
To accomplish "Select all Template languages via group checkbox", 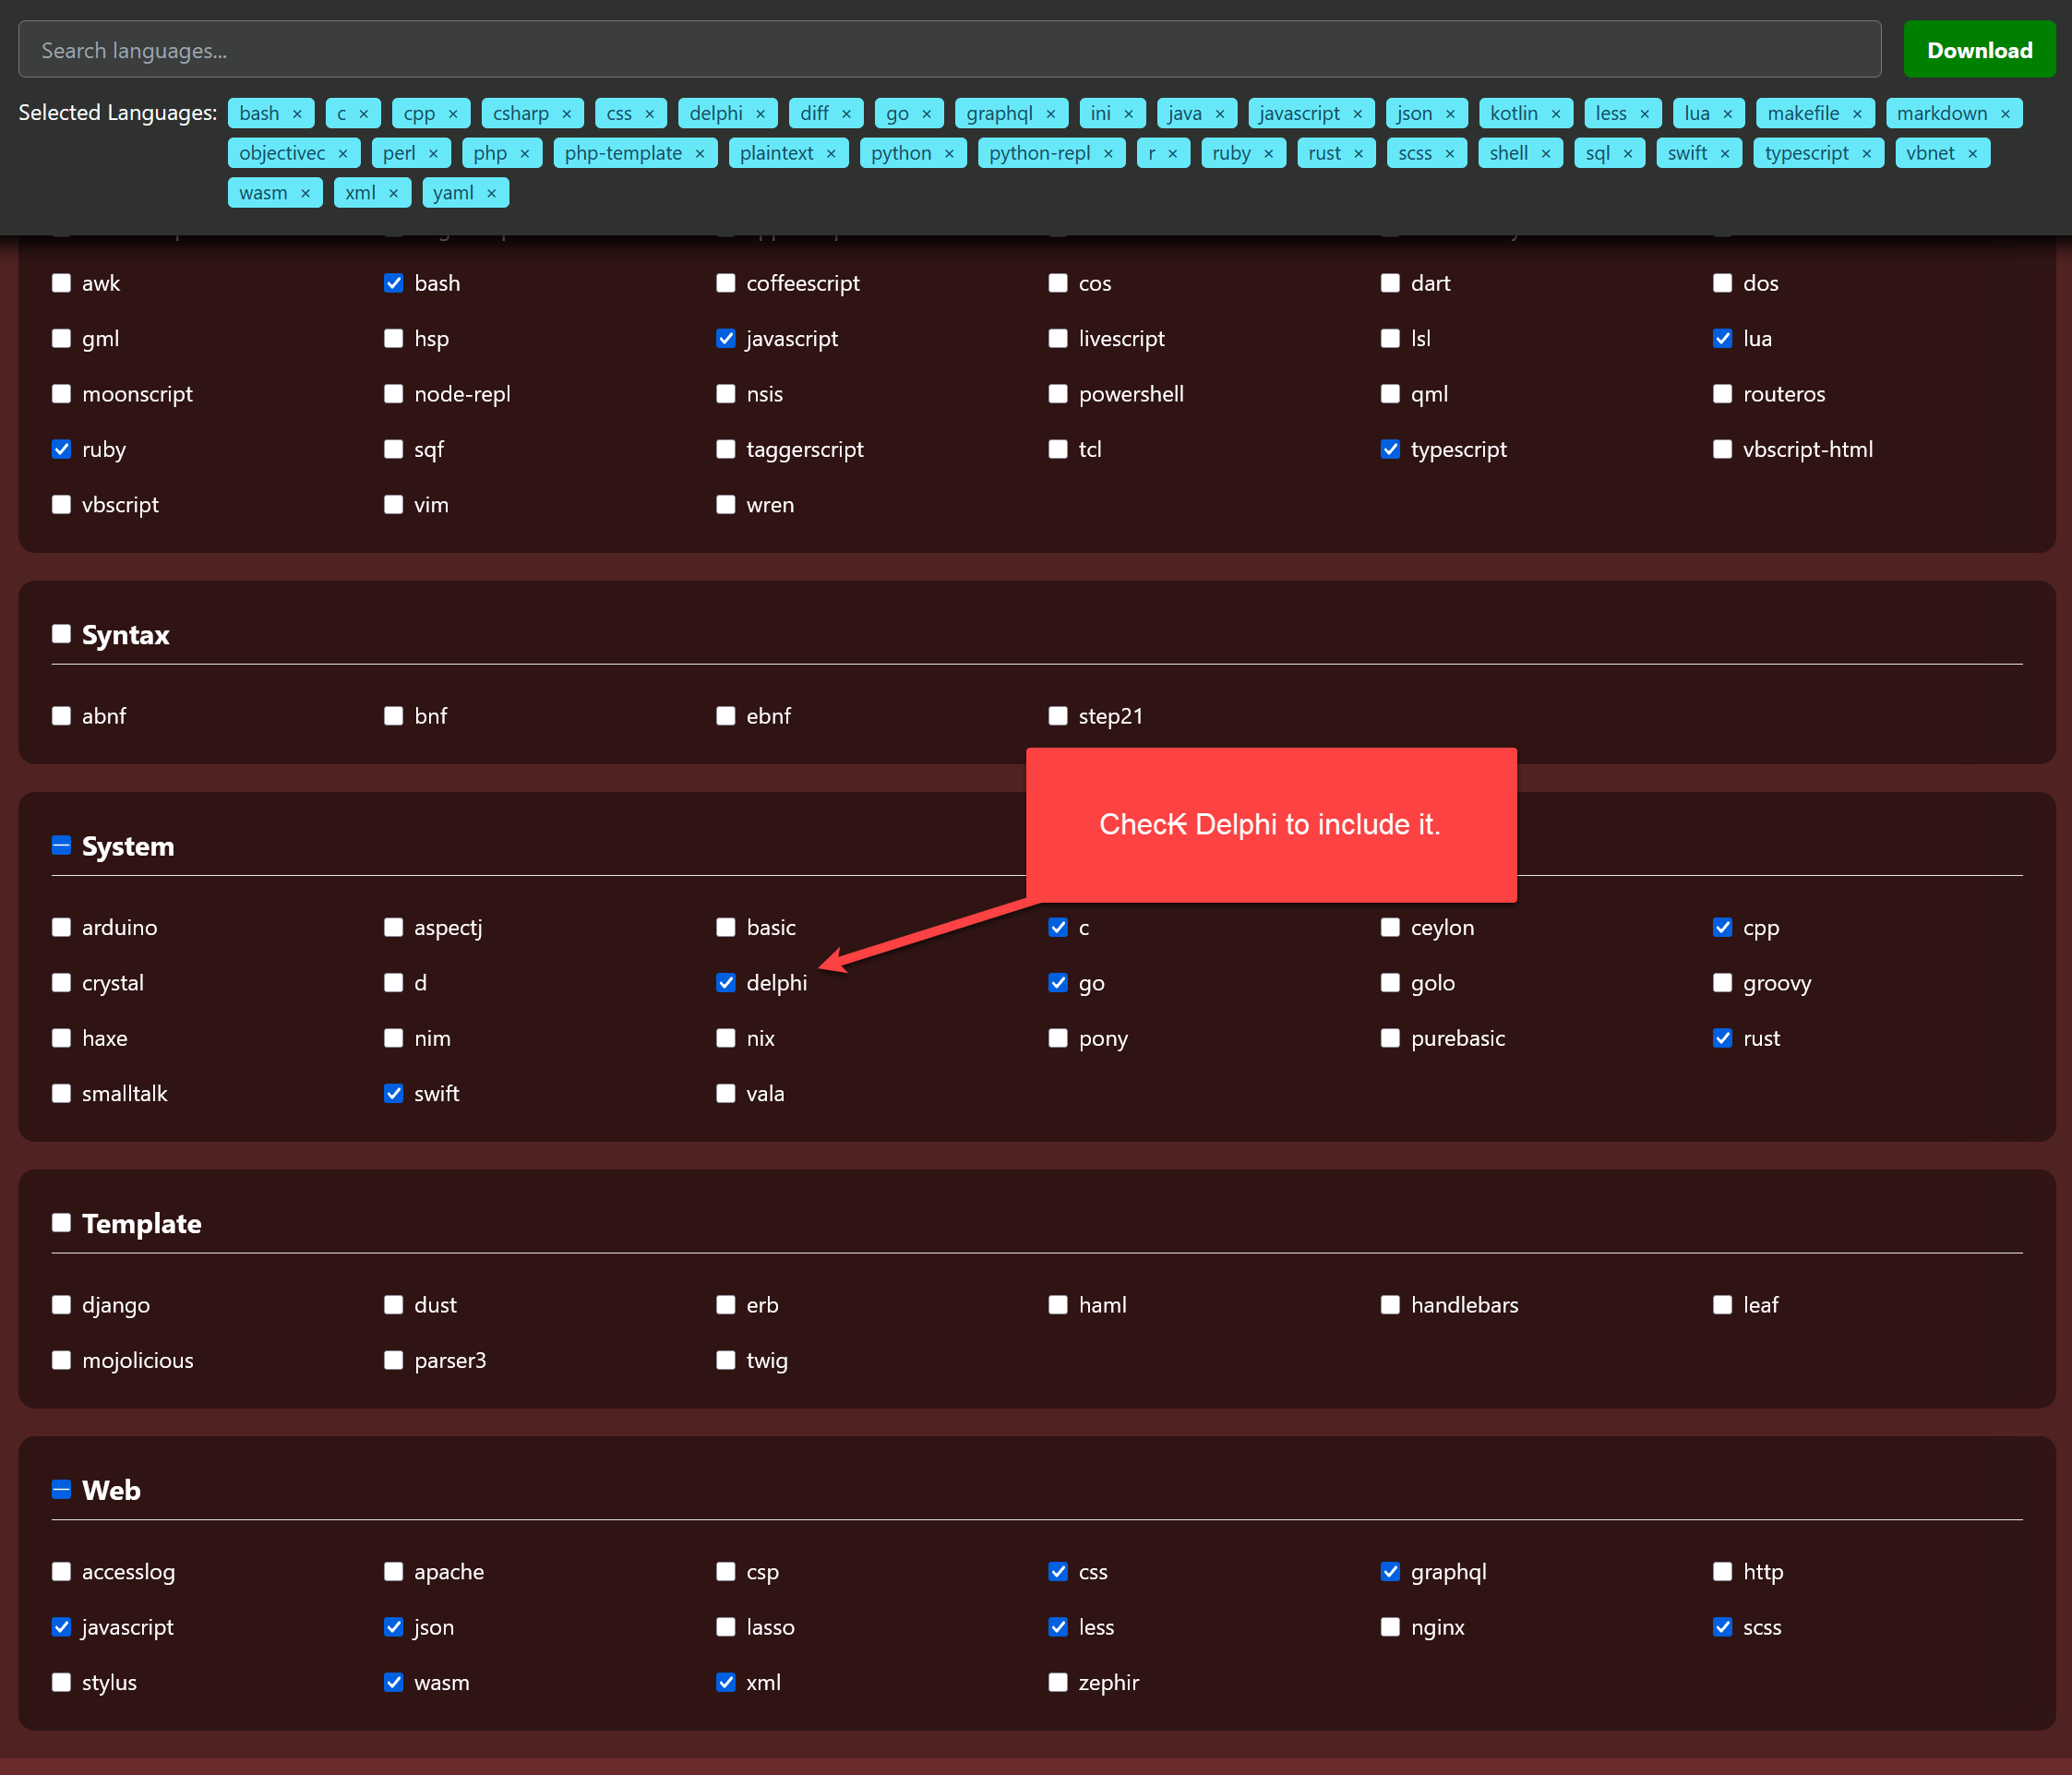I will tap(61, 1223).
